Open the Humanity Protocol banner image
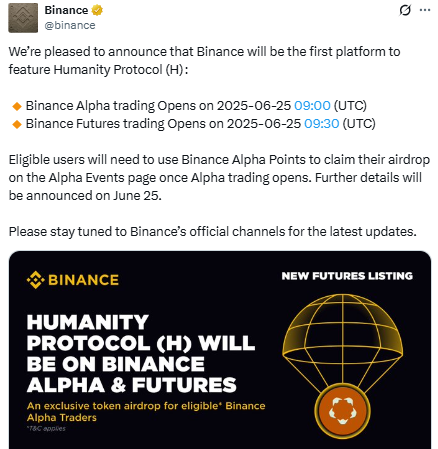438x449 pixels. [x=220, y=350]
